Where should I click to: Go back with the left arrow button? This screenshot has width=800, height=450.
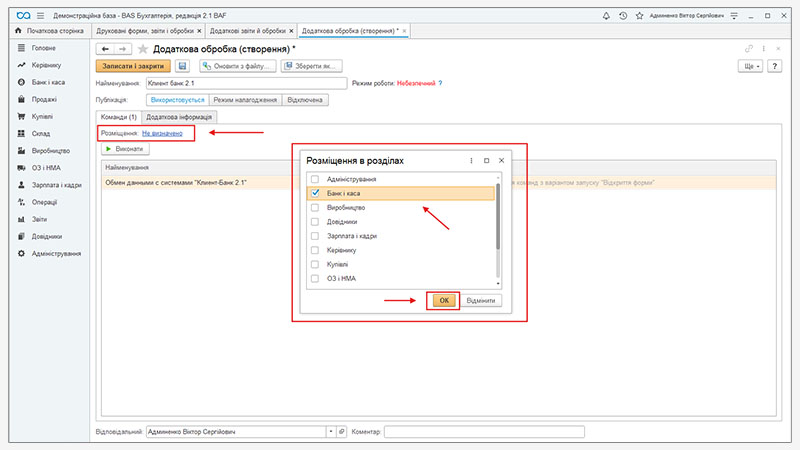pyautogui.click(x=105, y=49)
